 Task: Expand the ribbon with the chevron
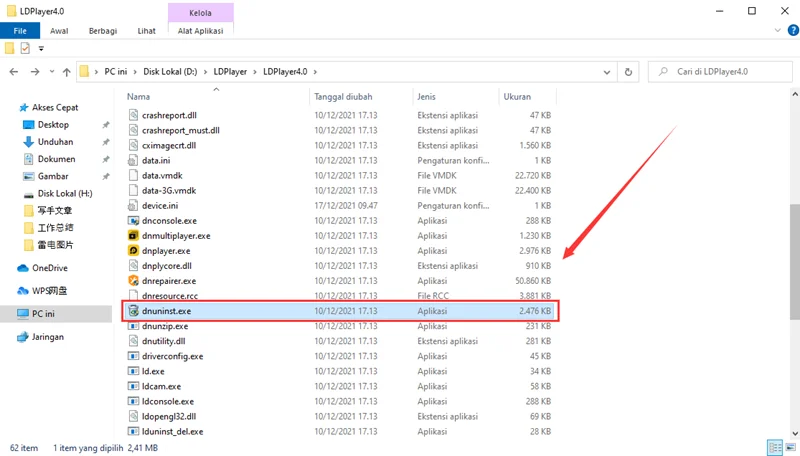778,30
